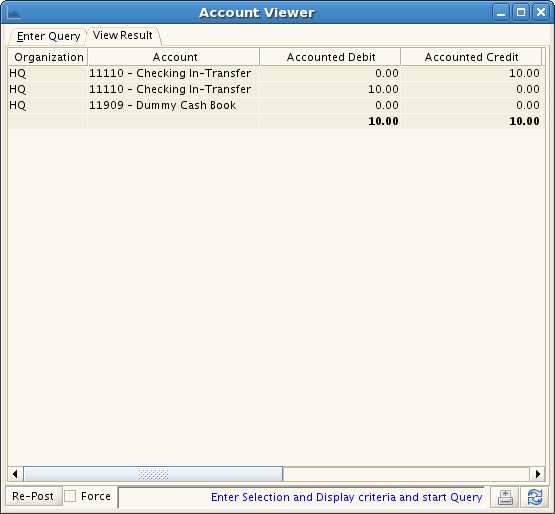
Task: Click the status message text field
Action: 303,497
